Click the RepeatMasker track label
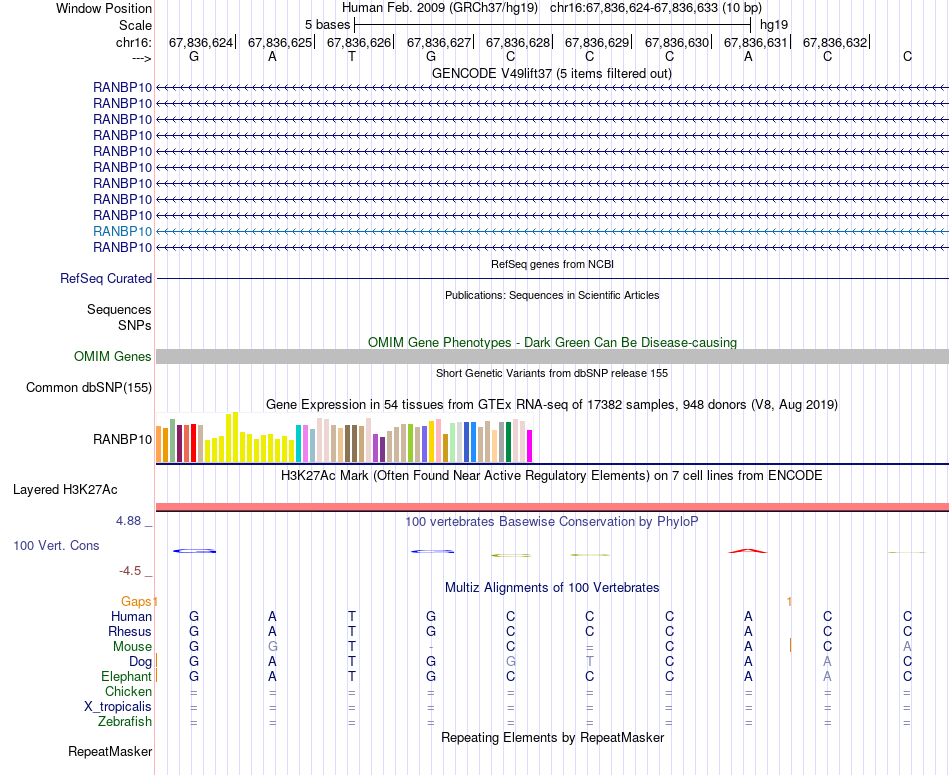Screen dimensions: 950x775 pyautogui.click(x=110, y=751)
